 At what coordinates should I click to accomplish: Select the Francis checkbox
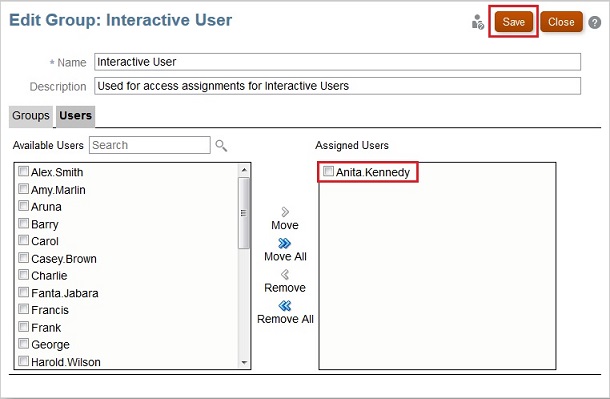tap(23, 309)
